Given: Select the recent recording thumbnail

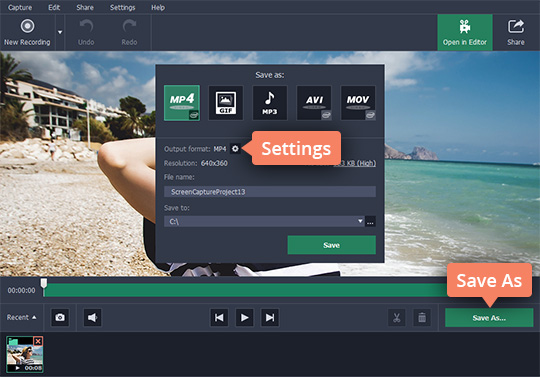Looking at the screenshot, I should tap(24, 354).
